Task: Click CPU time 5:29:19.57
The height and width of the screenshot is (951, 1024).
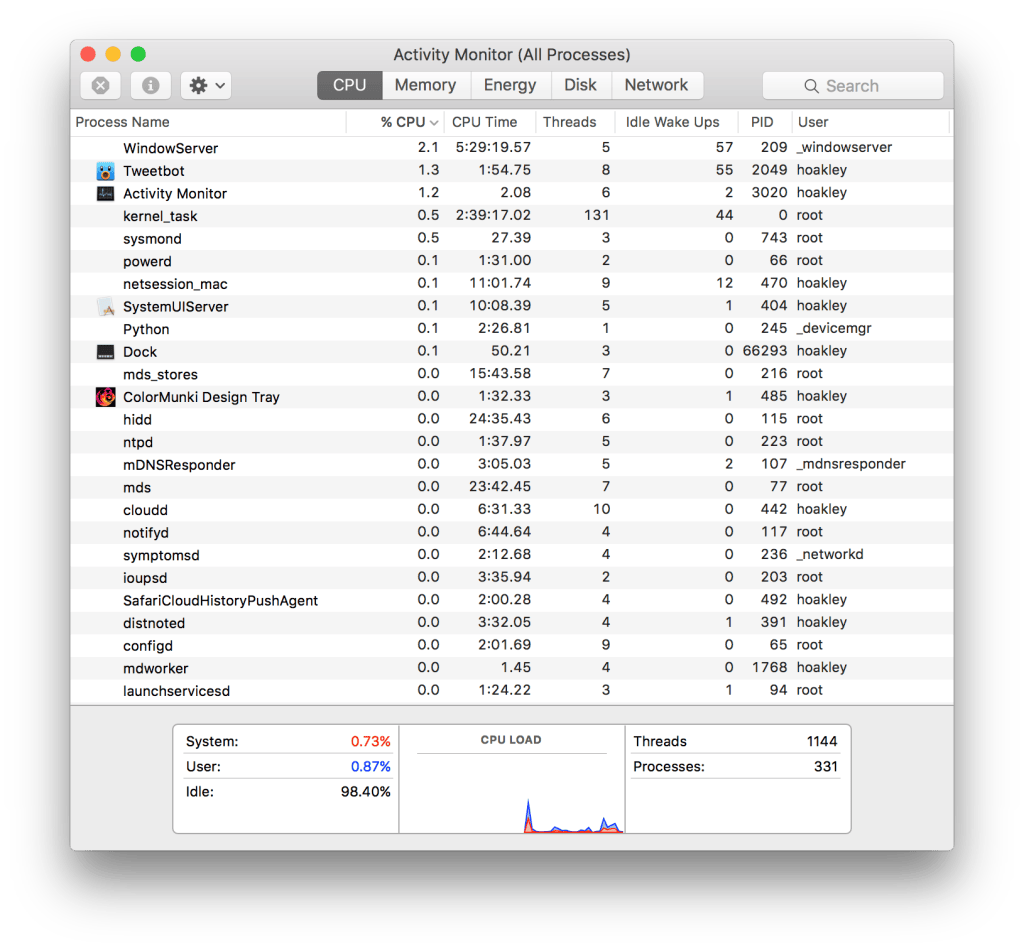Action: coord(493,148)
